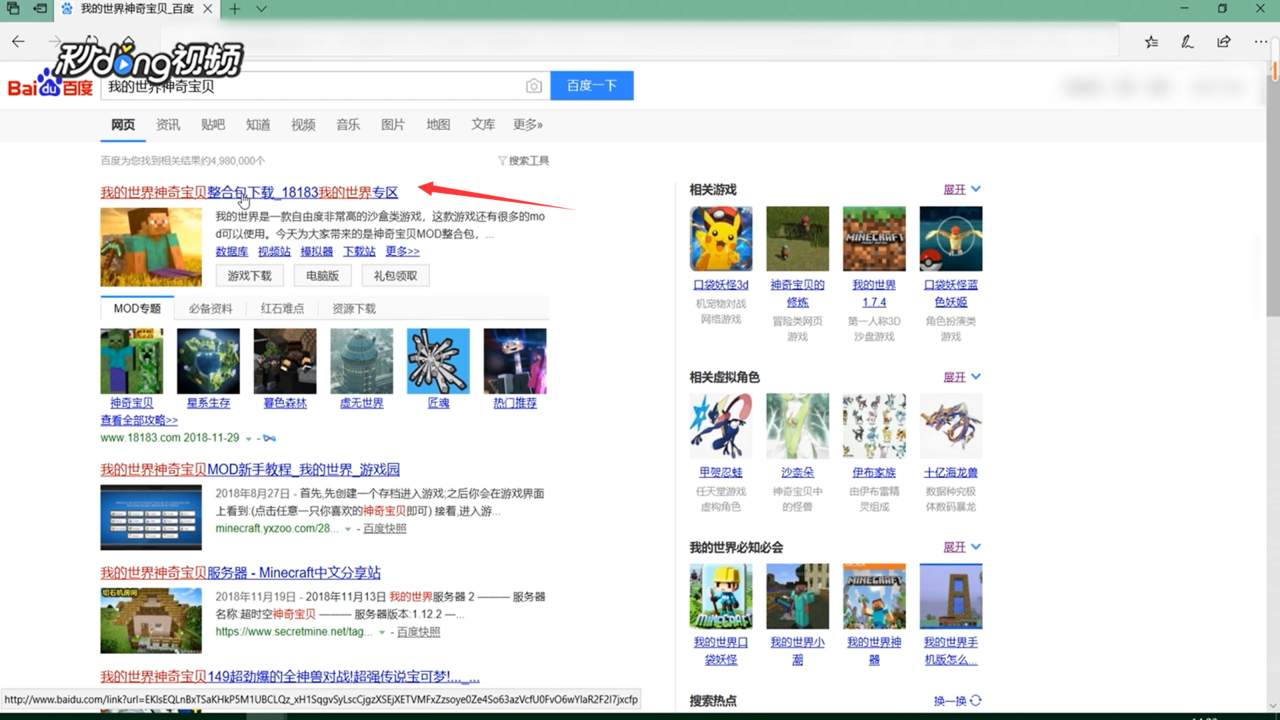The height and width of the screenshot is (720, 1280).
Task: Click the share icon in browser toolbar
Action: (1224, 42)
